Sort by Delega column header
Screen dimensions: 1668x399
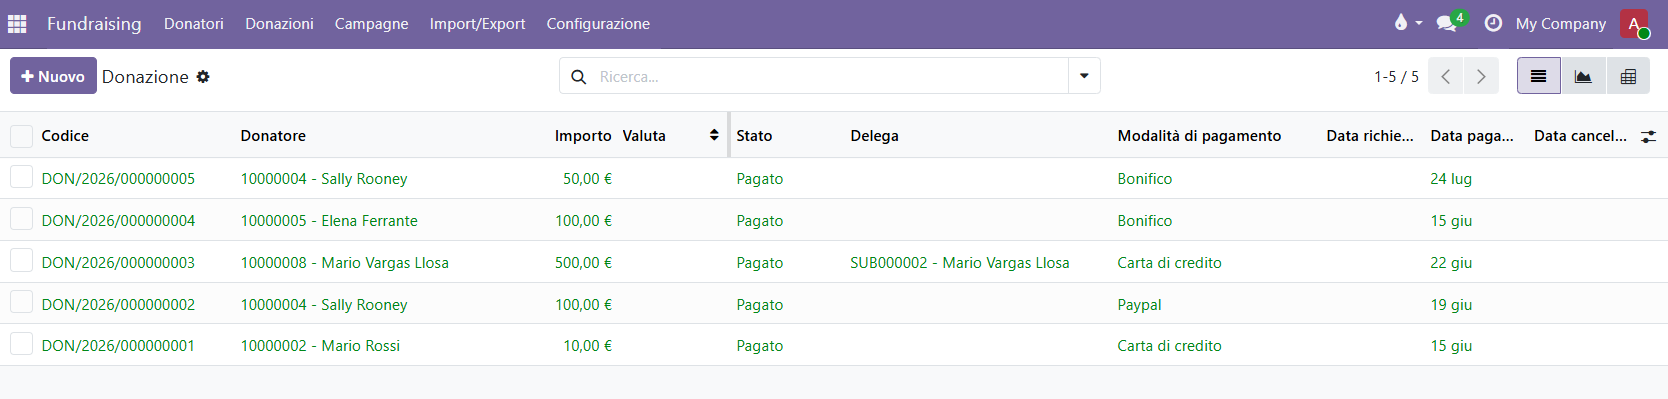(x=874, y=135)
